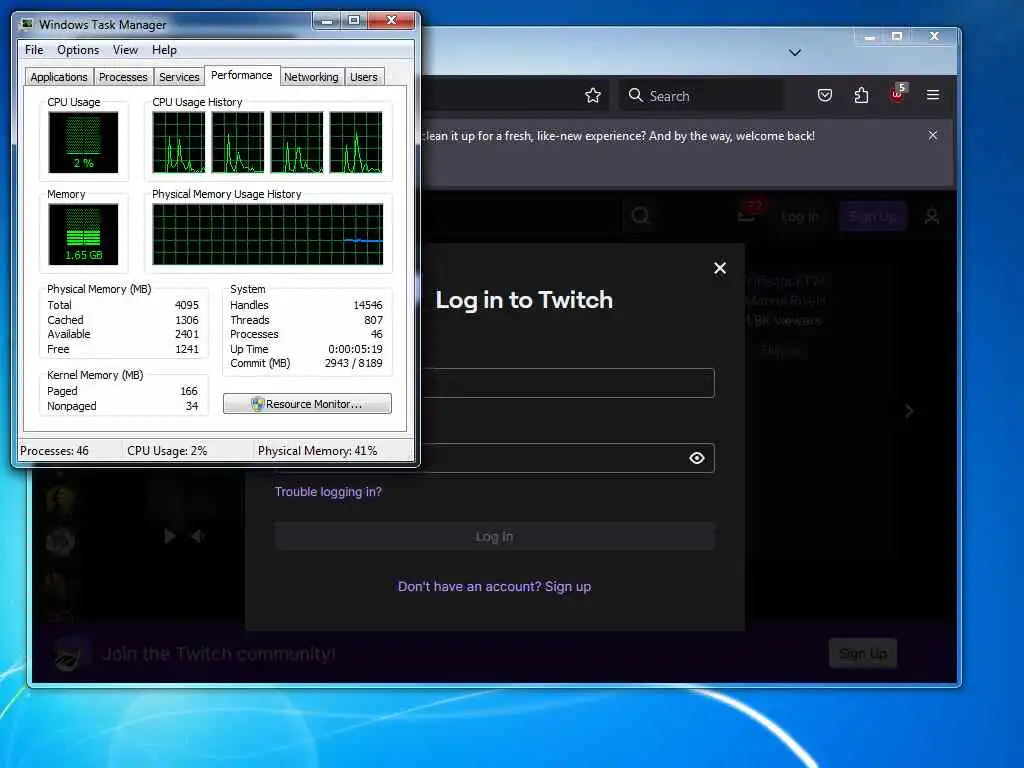This screenshot has height=768, width=1024.
Task: Expand the Firefox tab list chevron
Action: (x=795, y=52)
